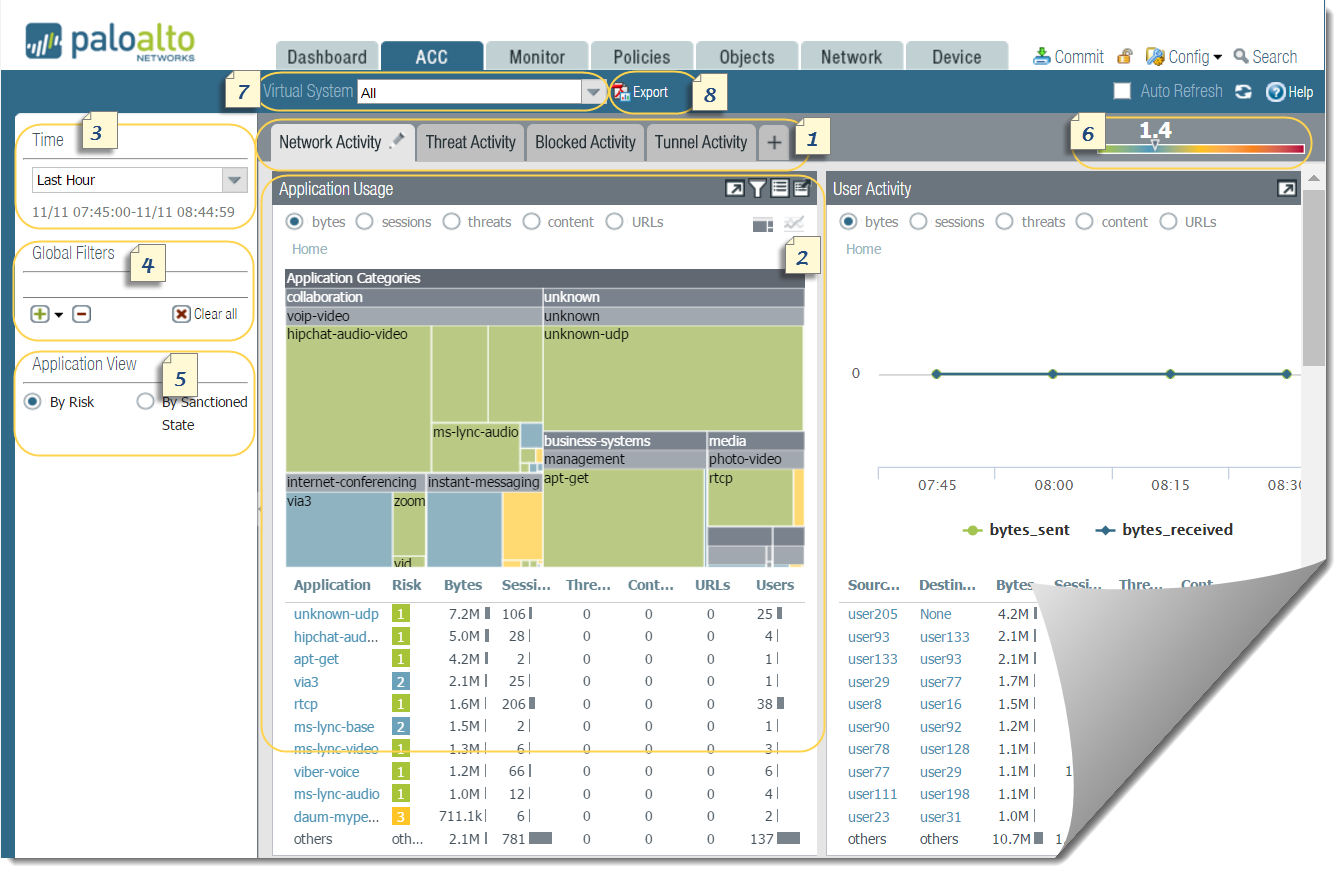The height and width of the screenshot is (873, 1341).
Task: Select the sessions radio button in Application Usage
Action: (365, 222)
